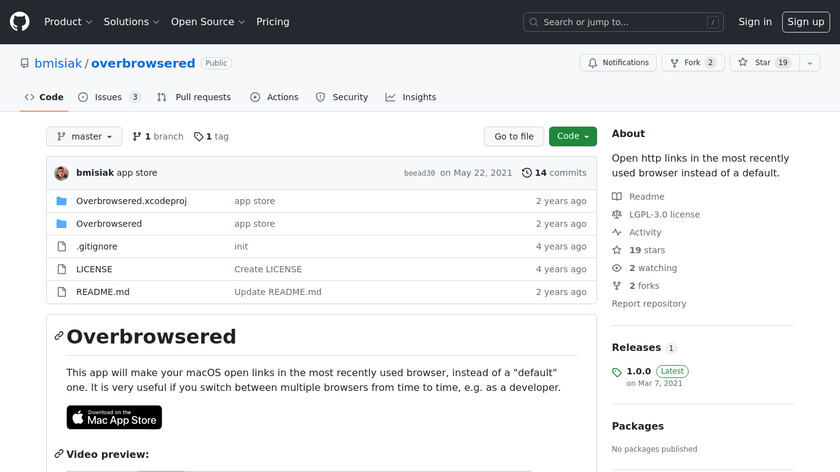Expand the Product menu in header
The image size is (840, 472).
pos(68,22)
